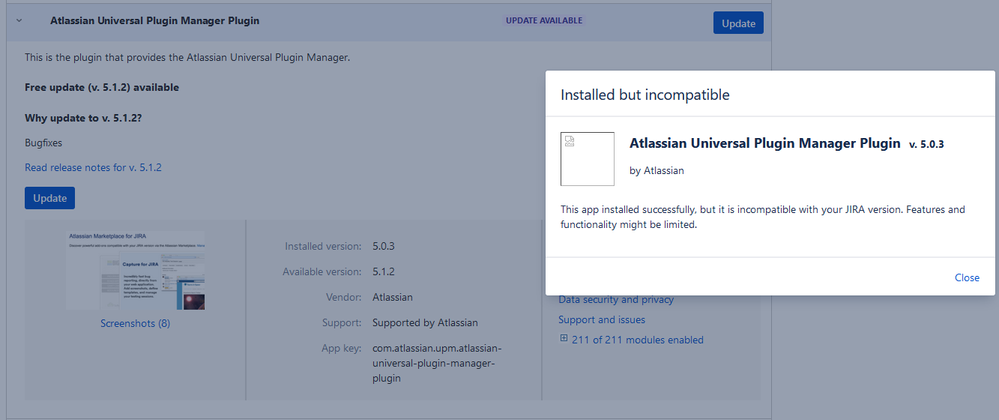Click the incompatibility warning message in dialog
This screenshot has height=420, width=999.
click(763, 217)
